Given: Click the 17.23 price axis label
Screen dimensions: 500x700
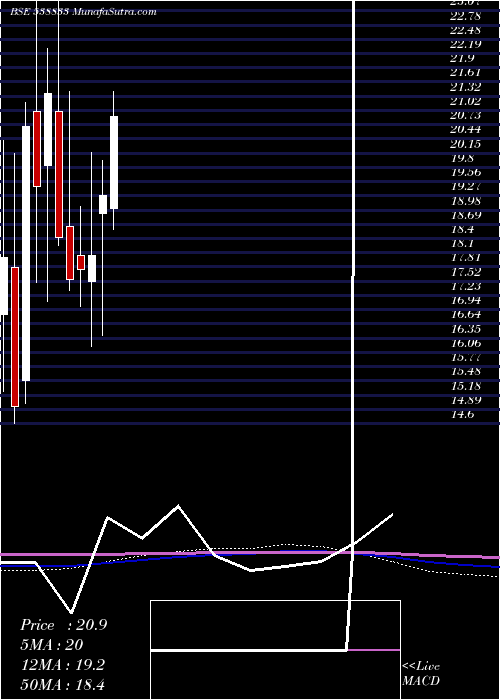Looking at the screenshot, I should tap(466, 286).
